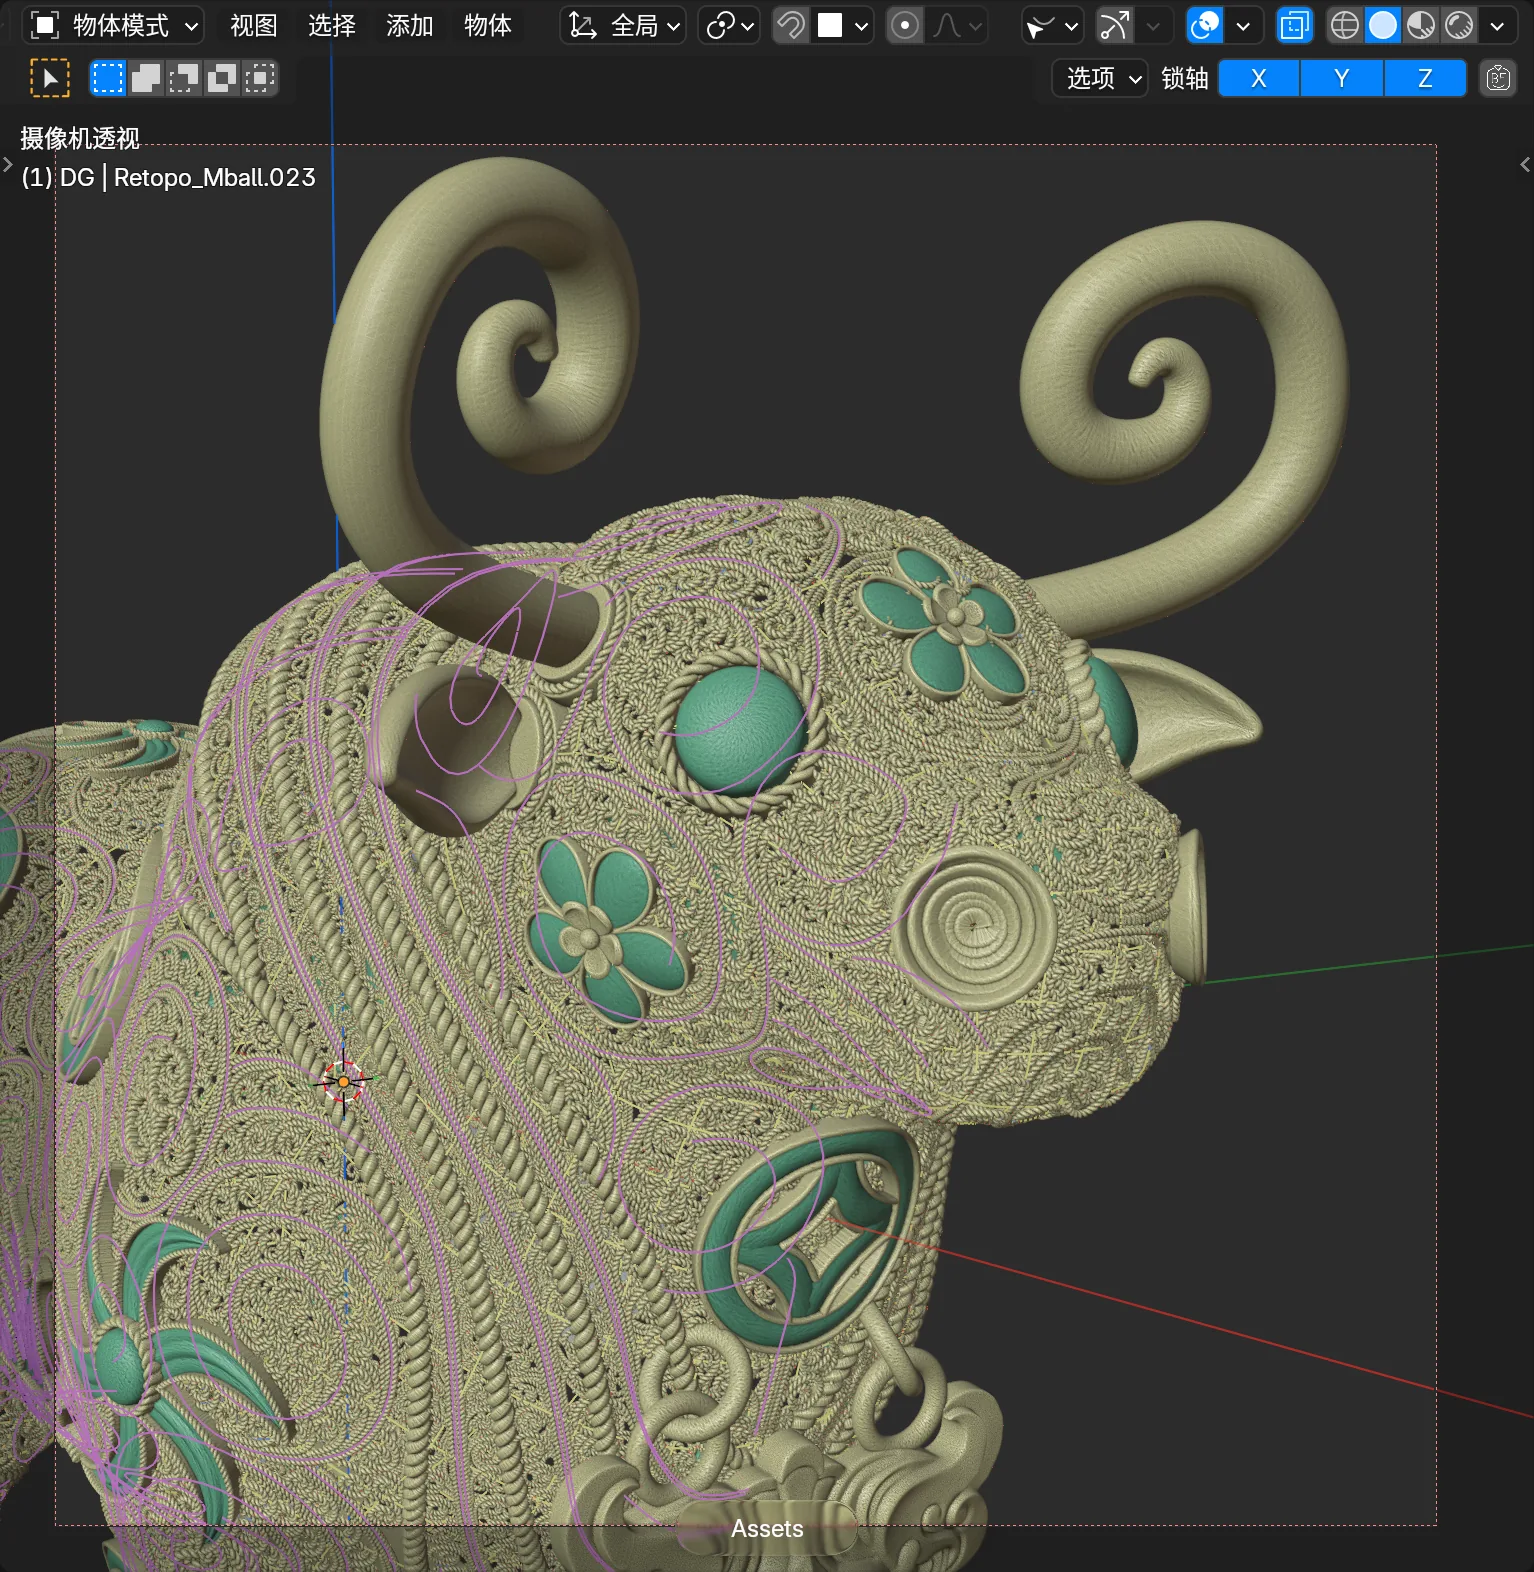Open the pivot point dropdown
Image resolution: width=1534 pixels, height=1572 pixels.
[729, 25]
